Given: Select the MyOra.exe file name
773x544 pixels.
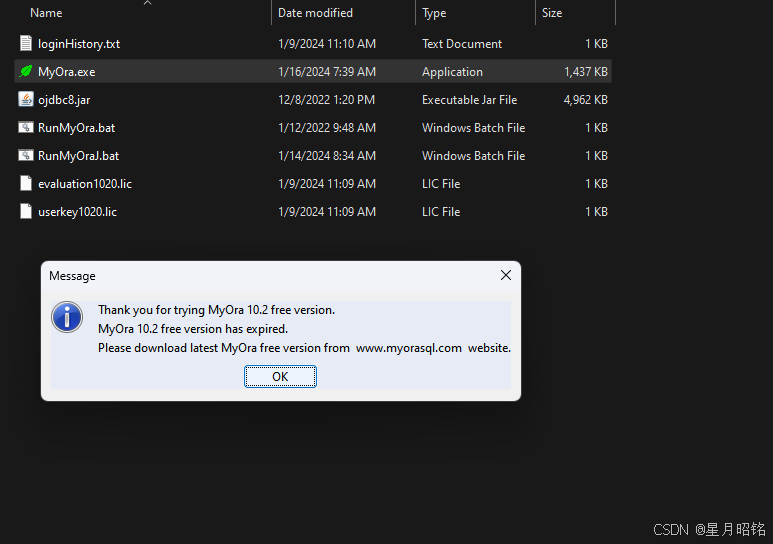Looking at the screenshot, I should 67,72.
